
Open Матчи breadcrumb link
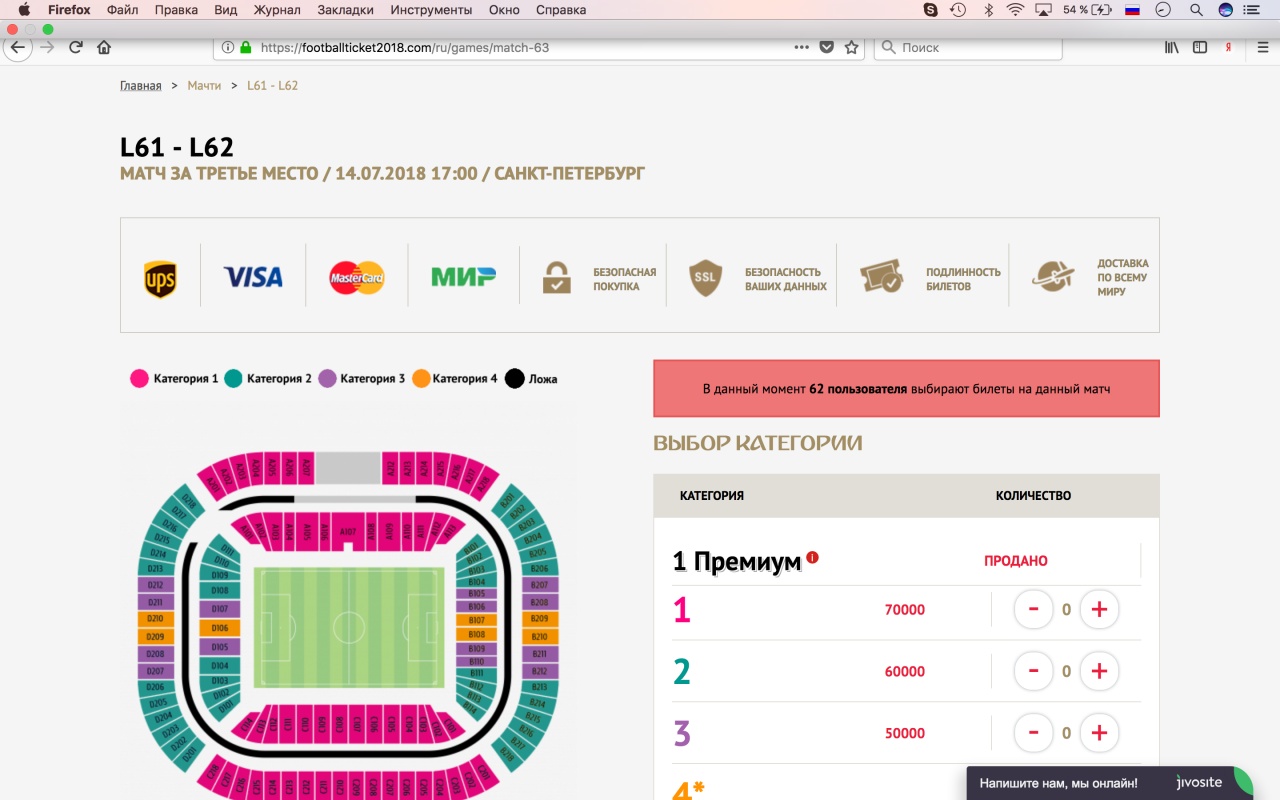click(204, 86)
